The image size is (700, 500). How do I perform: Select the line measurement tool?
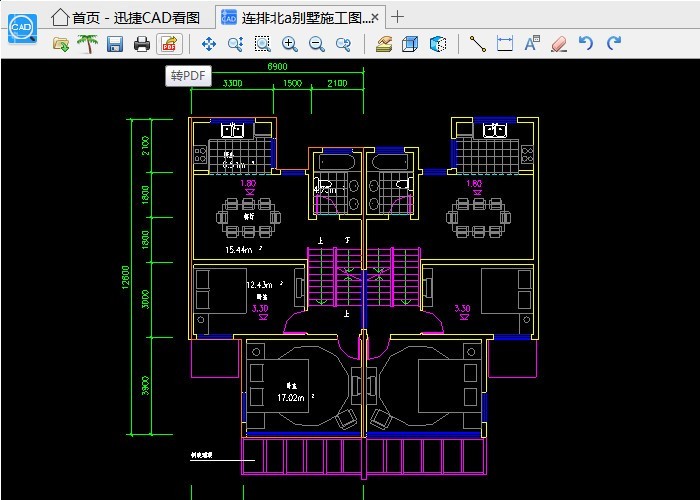pos(478,44)
